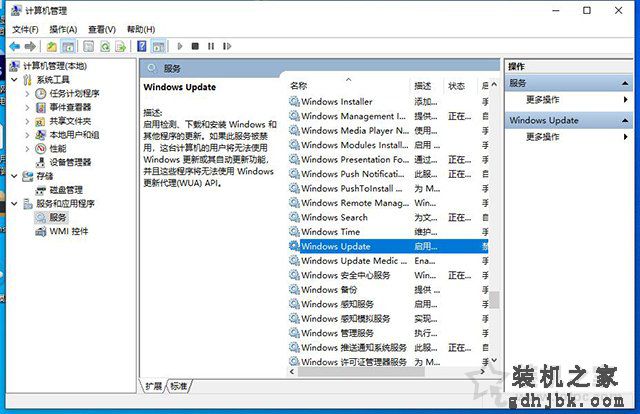Screen dimensions: 640x414
Task: Click the scroll down arrow of services list
Action: (x=494, y=361)
